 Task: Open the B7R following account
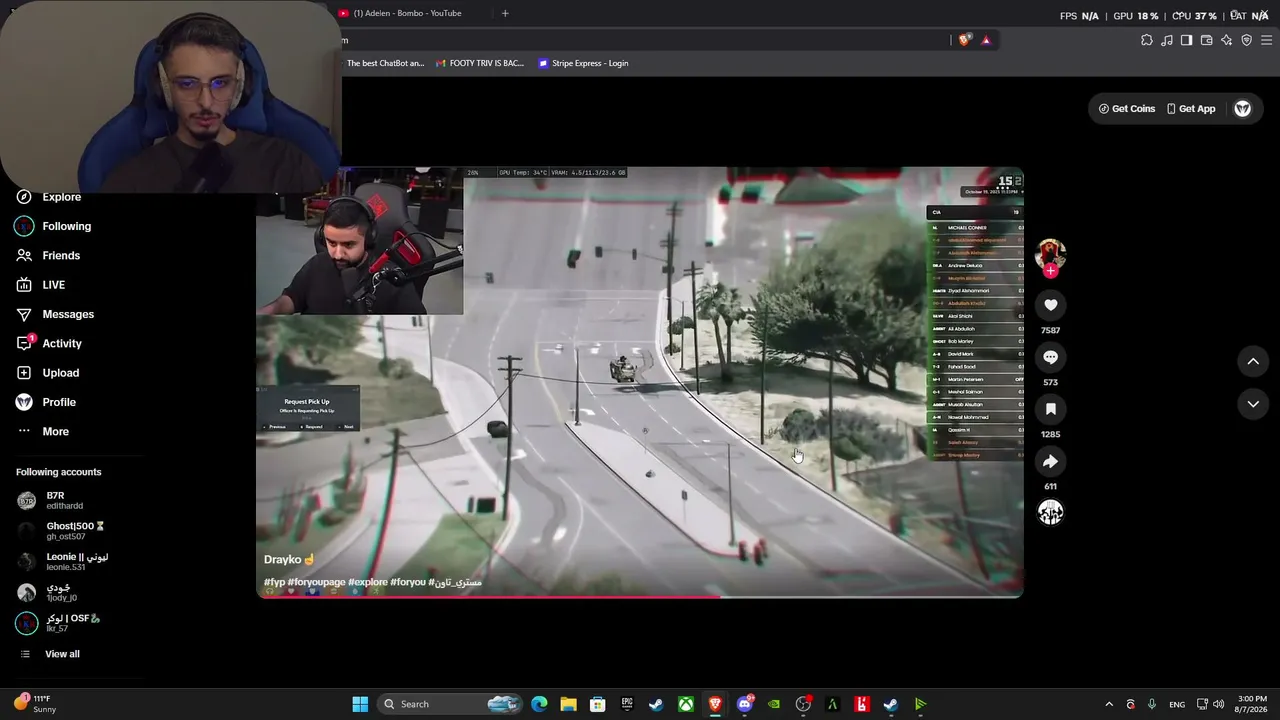click(50, 500)
